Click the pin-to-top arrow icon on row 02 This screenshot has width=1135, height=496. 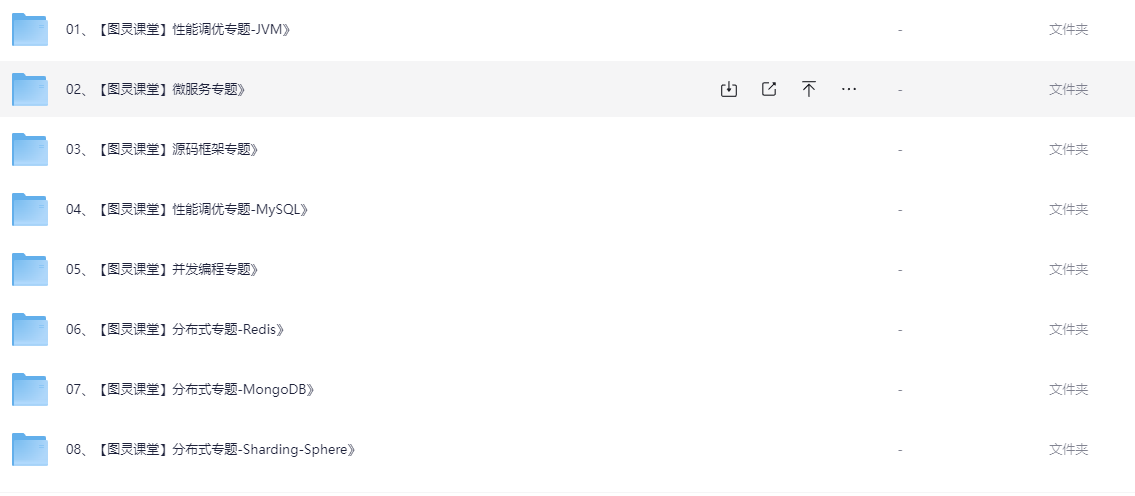point(809,89)
